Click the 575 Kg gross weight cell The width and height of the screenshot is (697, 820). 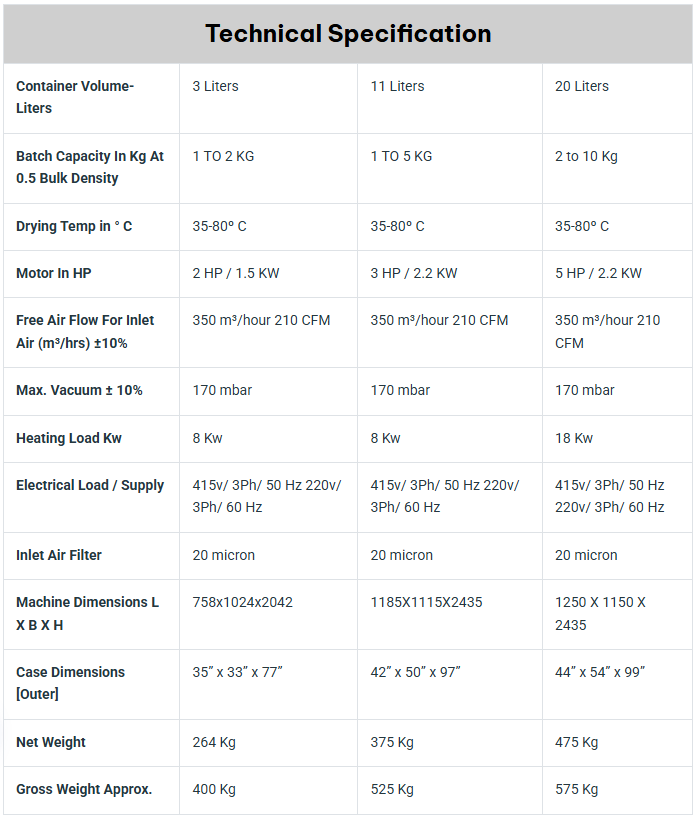click(x=577, y=789)
